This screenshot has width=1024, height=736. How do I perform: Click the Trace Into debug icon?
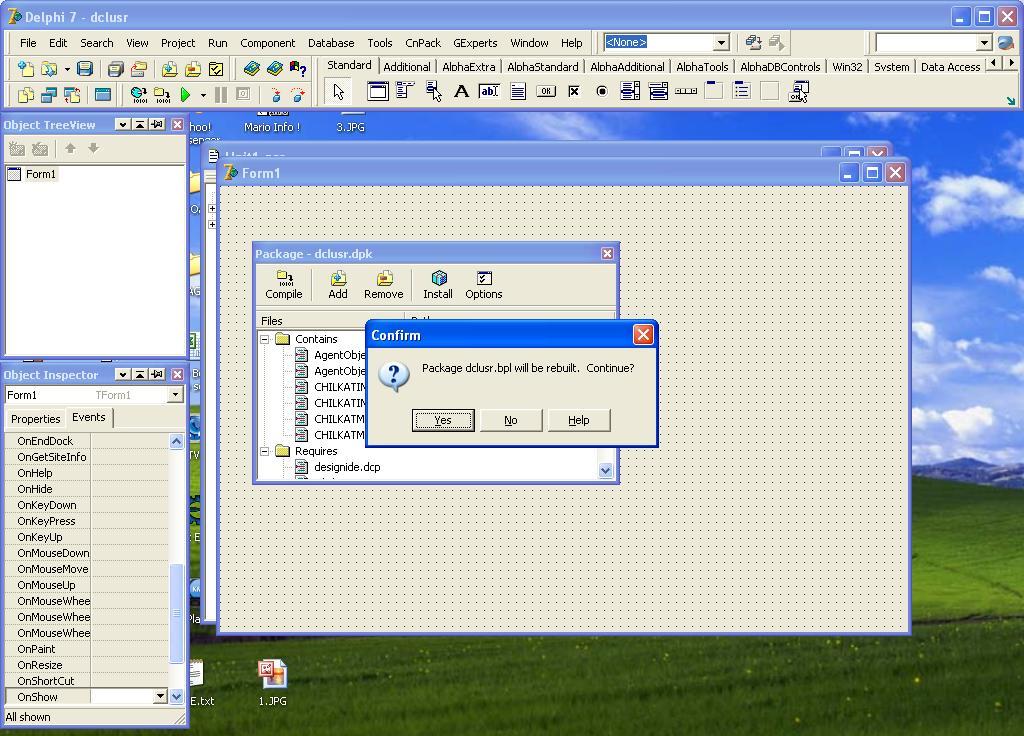(276, 95)
